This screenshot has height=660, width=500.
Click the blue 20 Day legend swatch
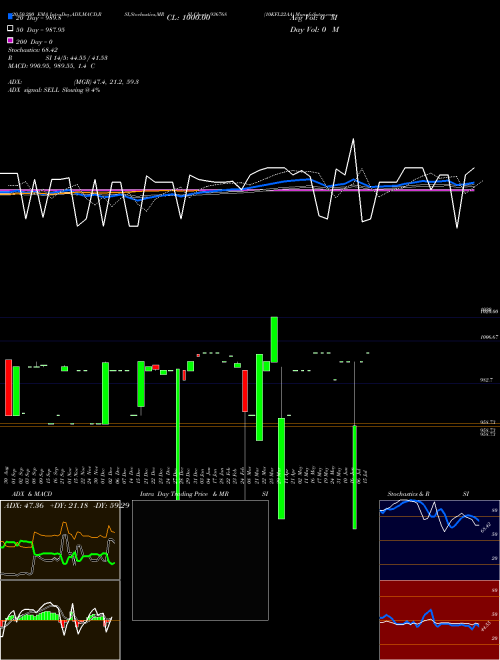click(10, 17)
